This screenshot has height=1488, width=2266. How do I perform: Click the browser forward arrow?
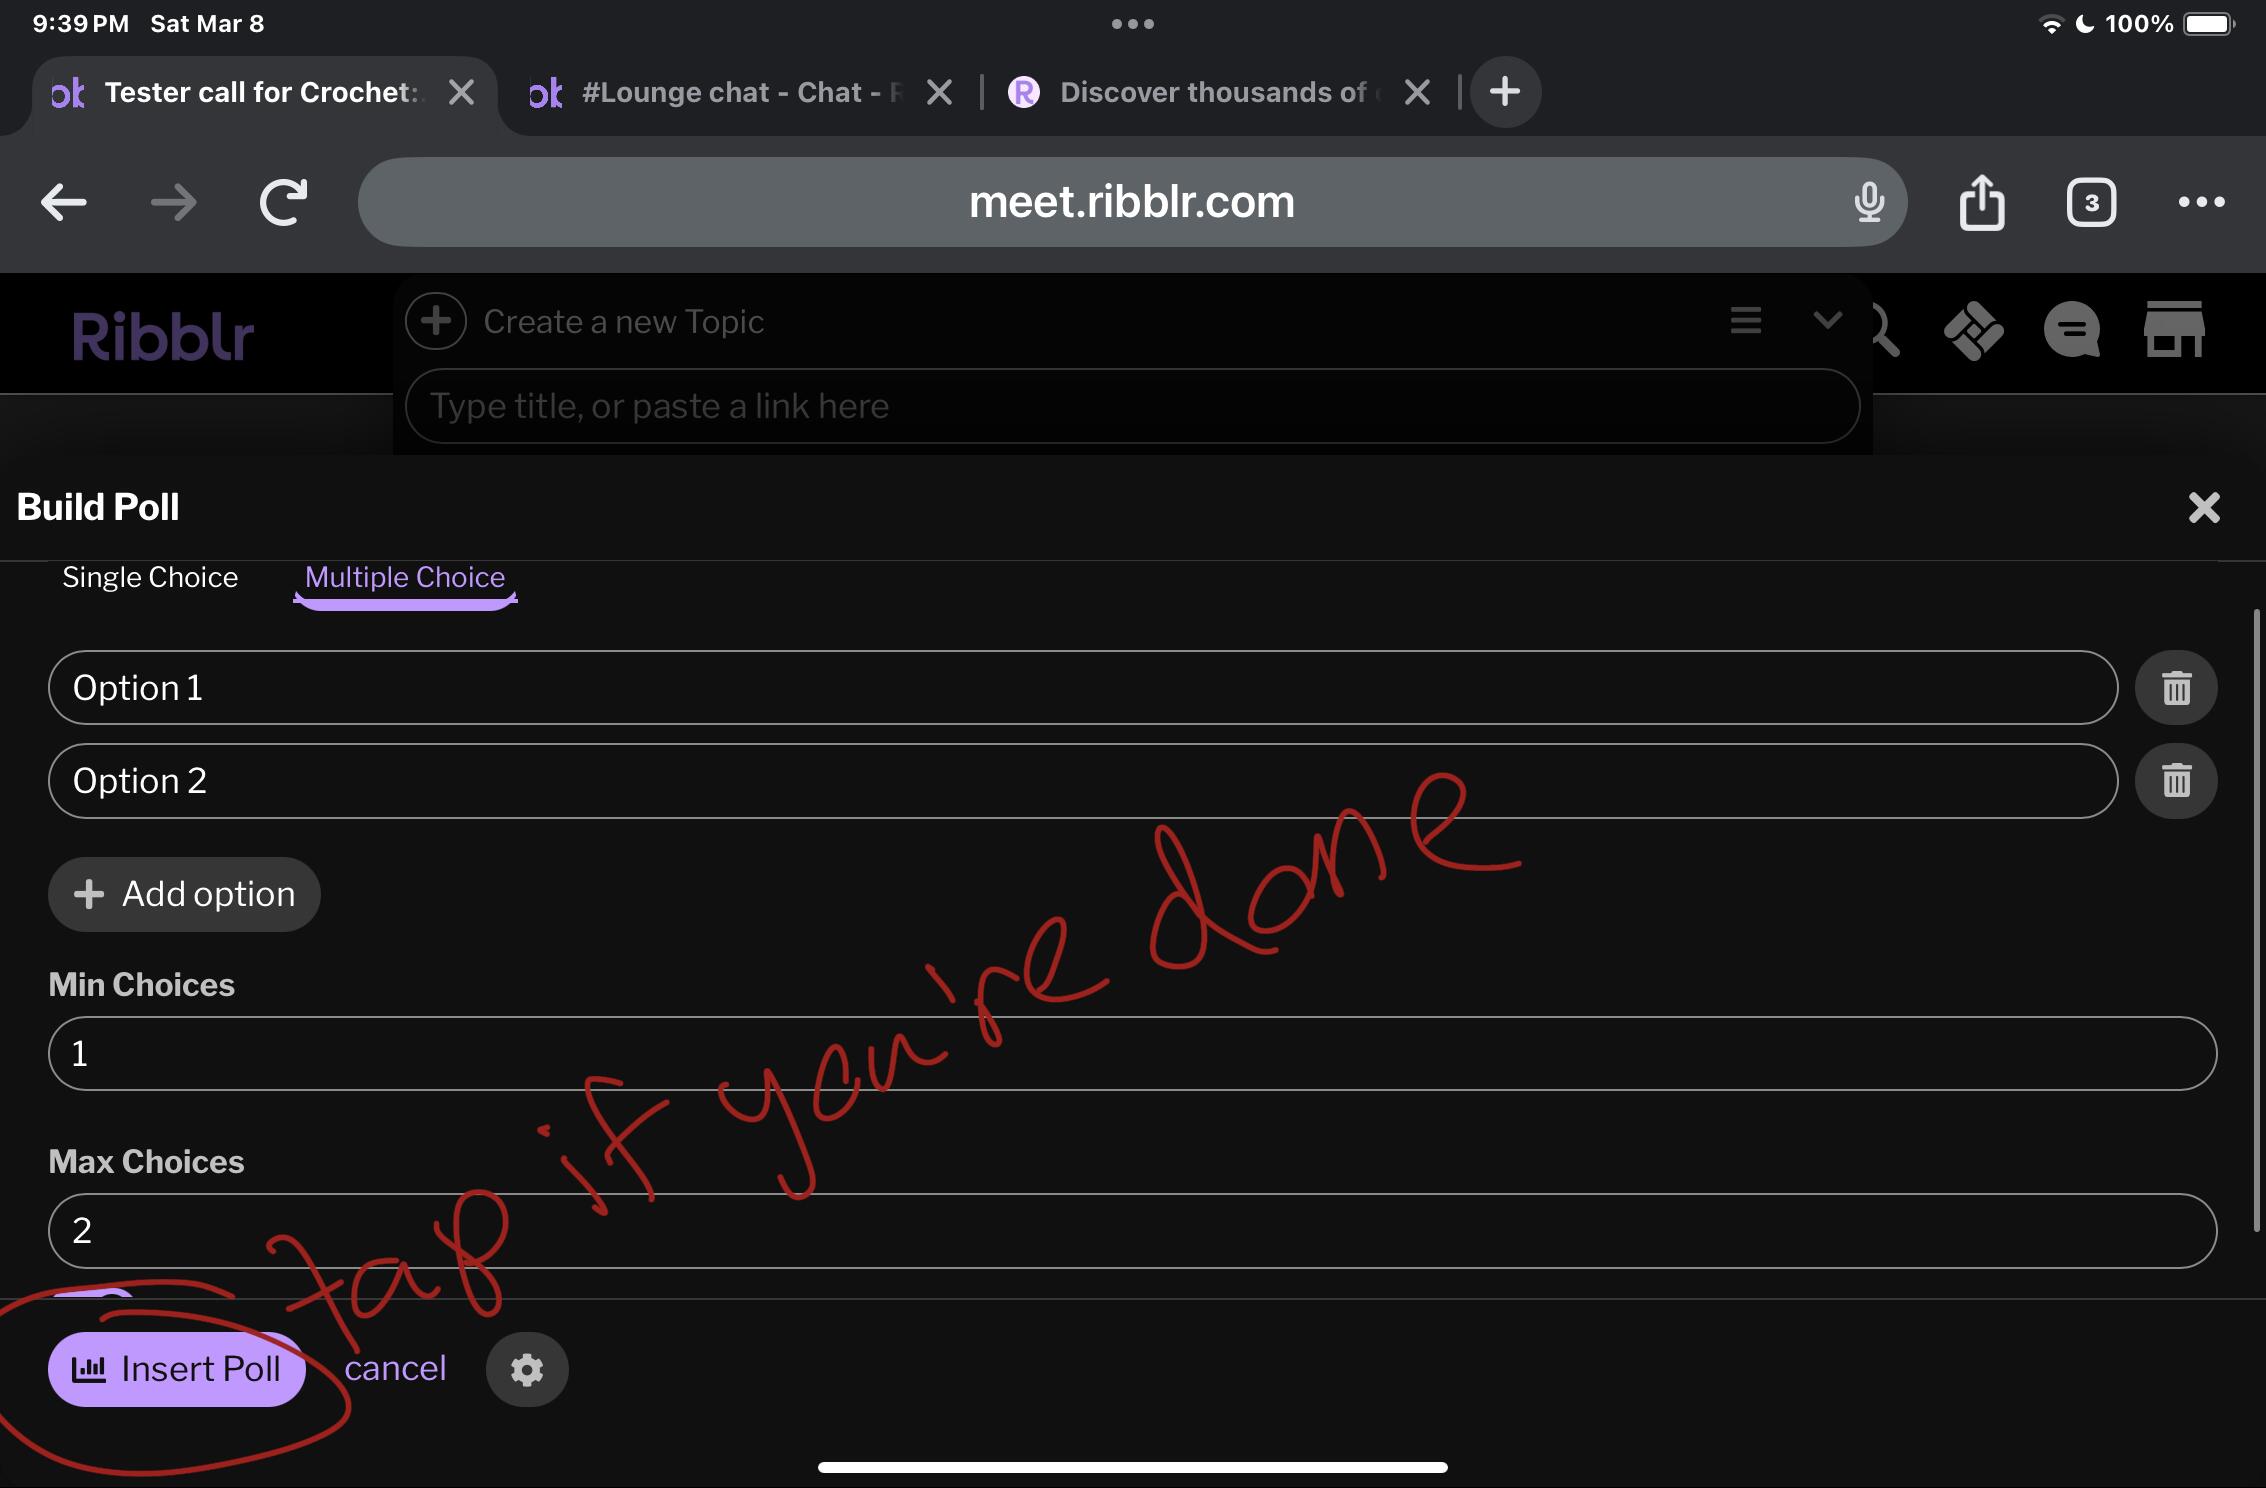[173, 202]
